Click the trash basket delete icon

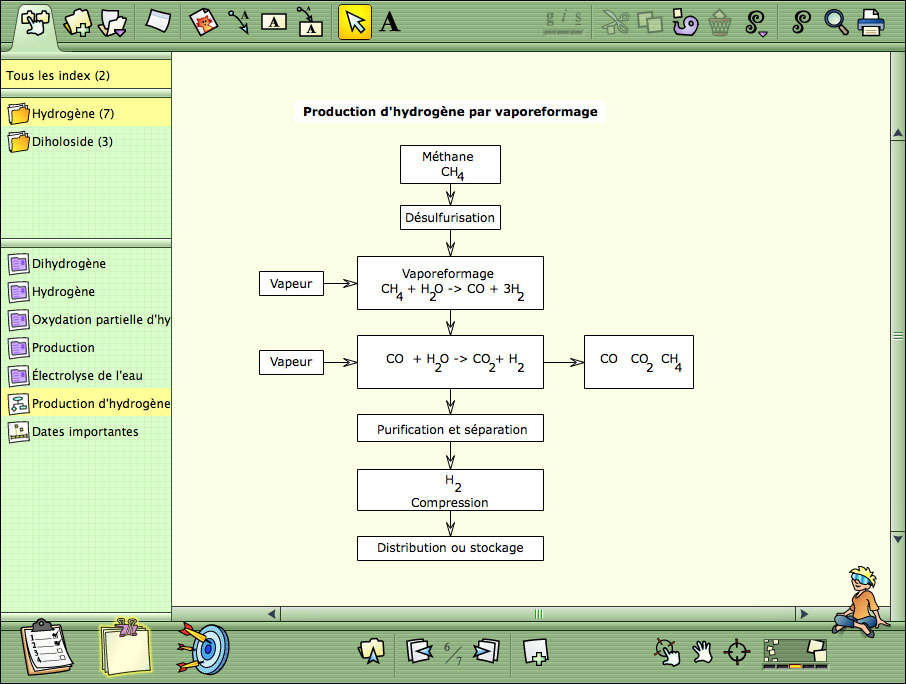pos(719,23)
